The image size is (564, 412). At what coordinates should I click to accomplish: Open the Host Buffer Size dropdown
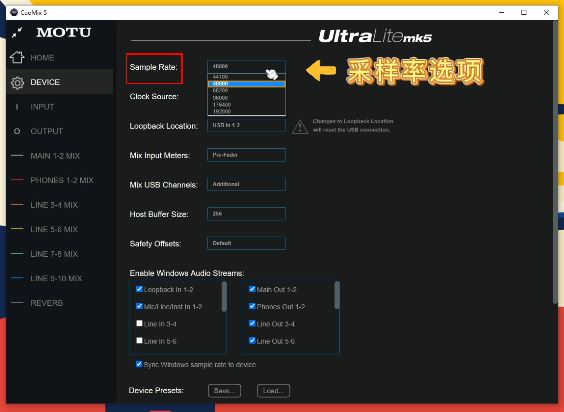(246, 214)
